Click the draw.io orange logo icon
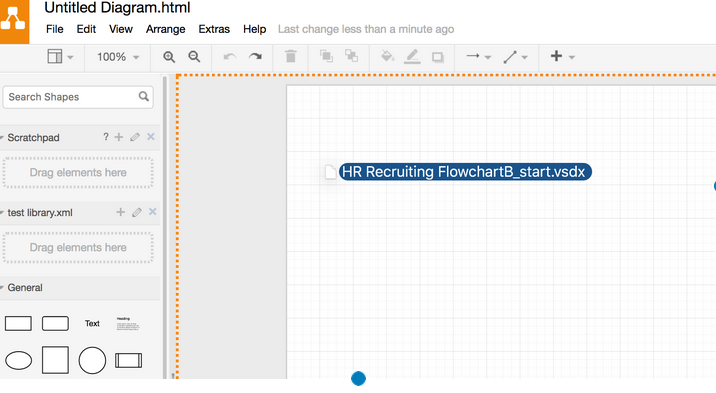Screen dimensions: 716x393 [x=14, y=21]
